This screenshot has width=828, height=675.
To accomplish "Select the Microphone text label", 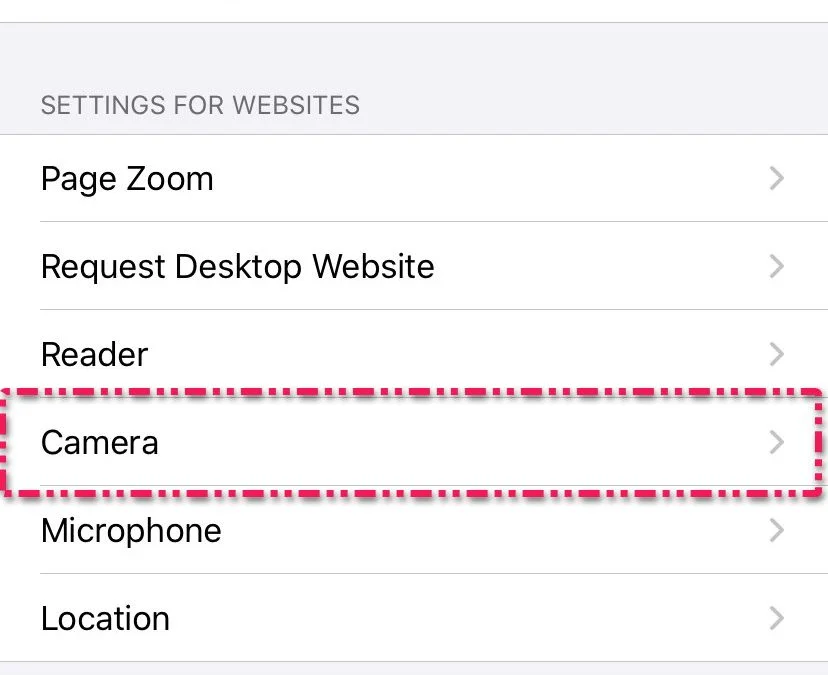I will pos(131,530).
